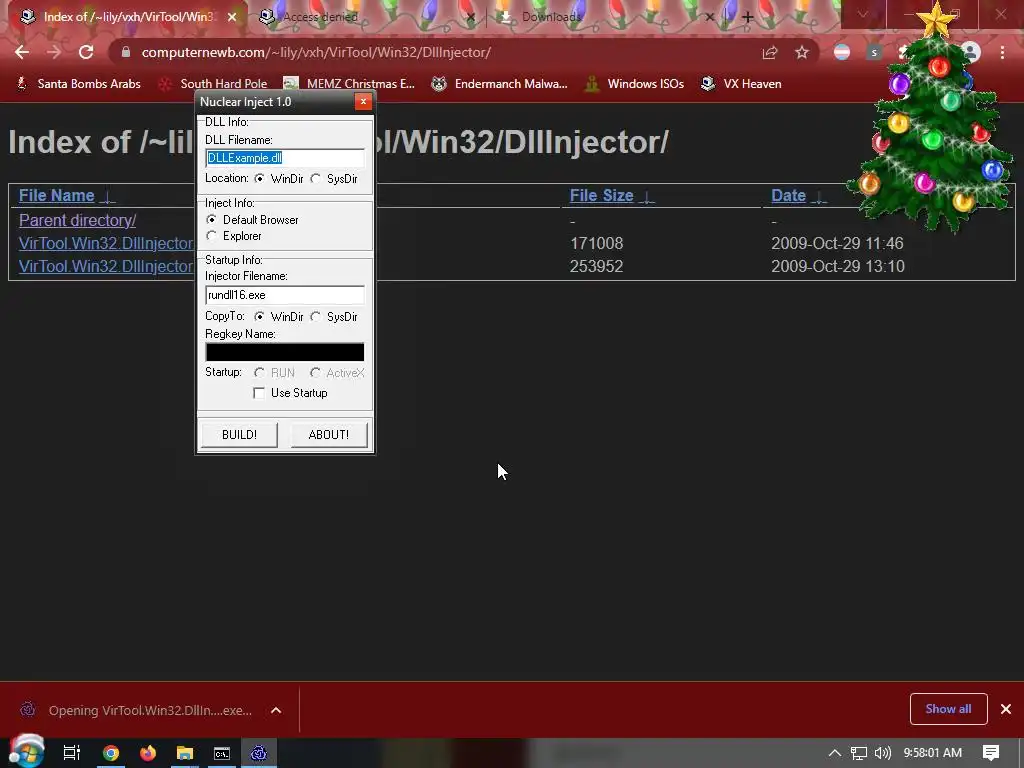Screen dimensions: 1024x768
Task: Sort listing by File Size header
Action: (x=601, y=195)
